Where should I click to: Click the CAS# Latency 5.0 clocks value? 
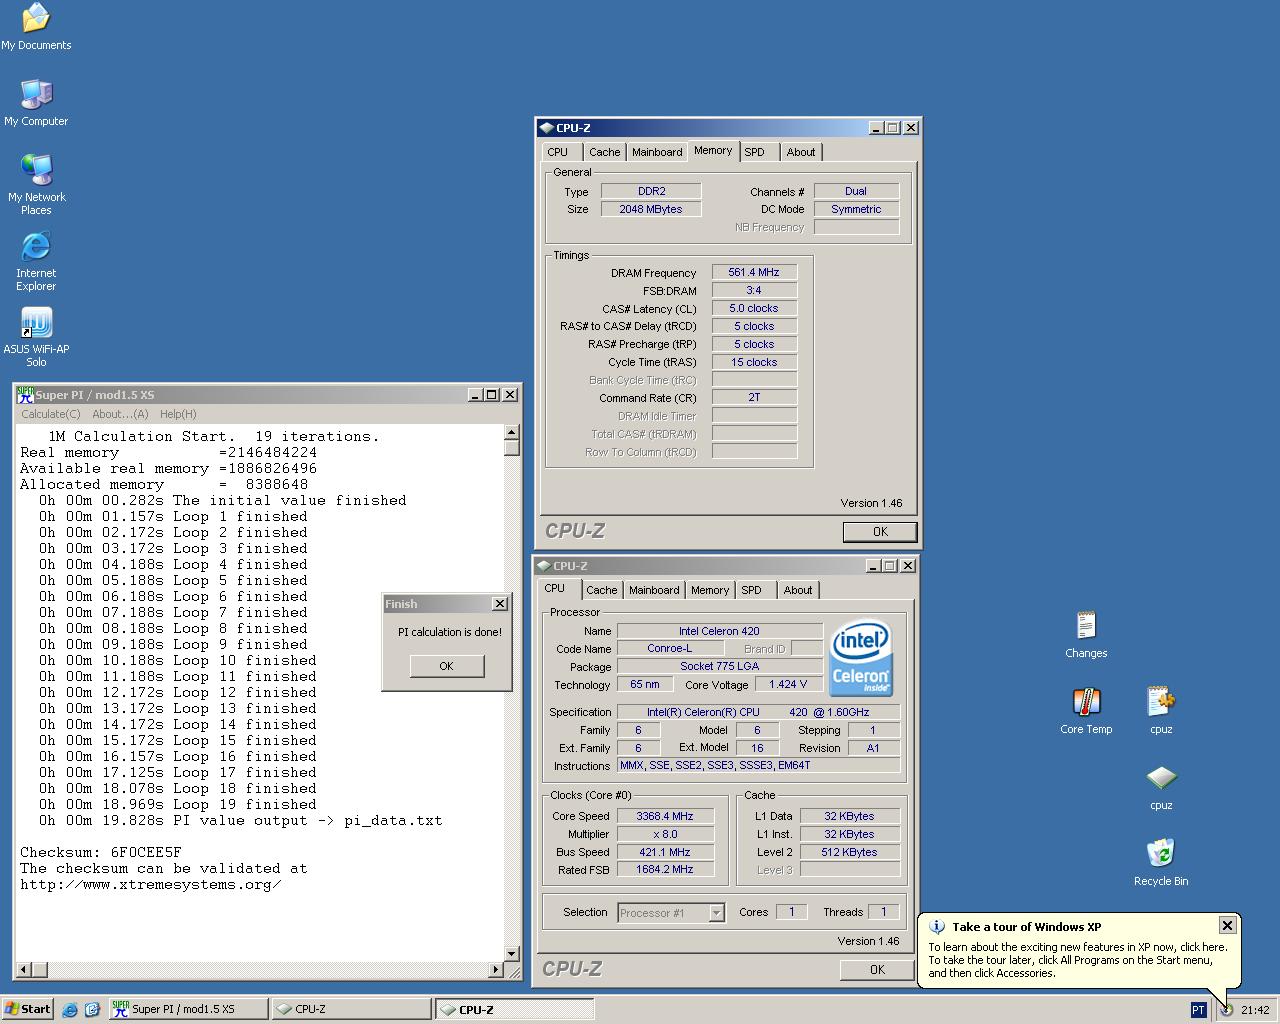(754, 308)
